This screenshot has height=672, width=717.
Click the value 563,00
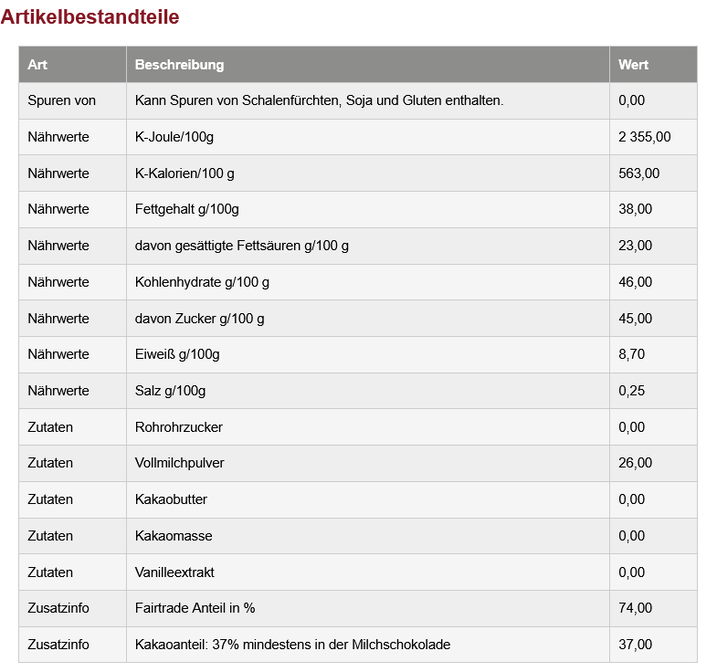[639, 173]
